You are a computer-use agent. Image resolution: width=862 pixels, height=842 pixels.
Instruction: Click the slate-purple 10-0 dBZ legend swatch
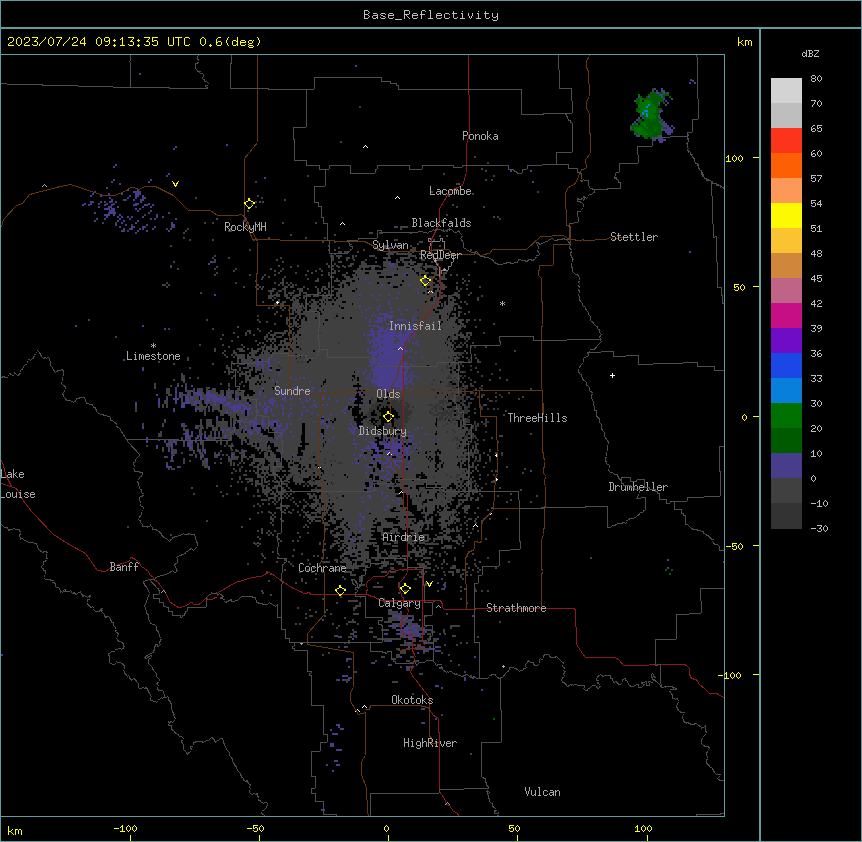pyautogui.click(x=786, y=466)
